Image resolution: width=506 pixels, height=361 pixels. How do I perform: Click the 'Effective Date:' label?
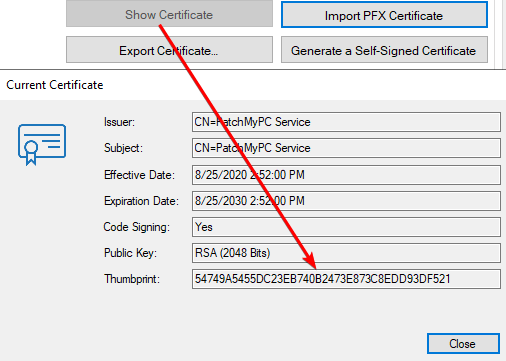click(x=139, y=175)
